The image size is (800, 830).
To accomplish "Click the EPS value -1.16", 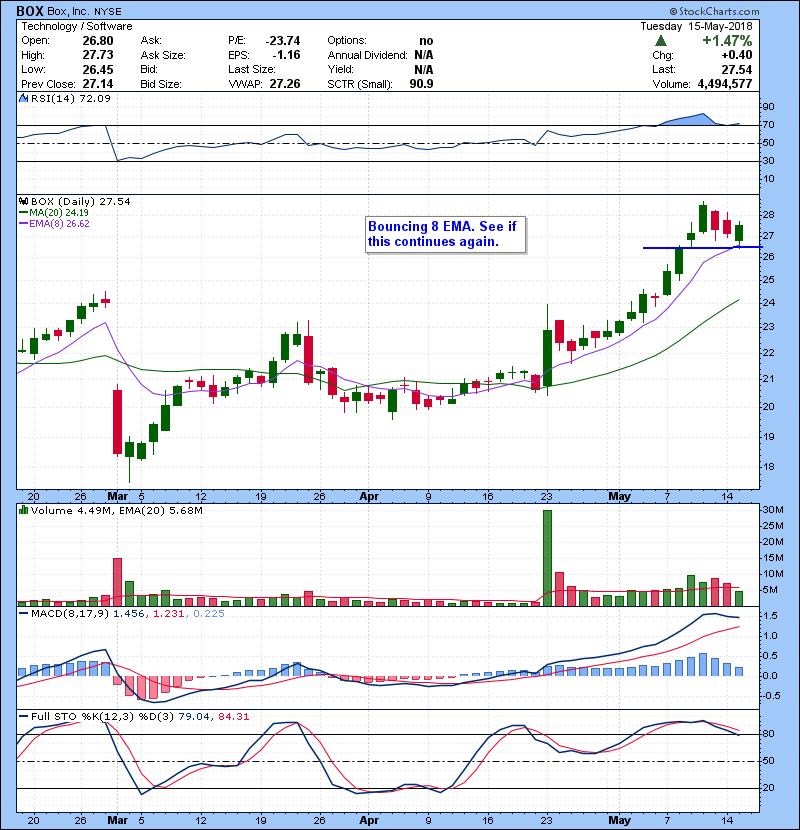I will click(286, 55).
